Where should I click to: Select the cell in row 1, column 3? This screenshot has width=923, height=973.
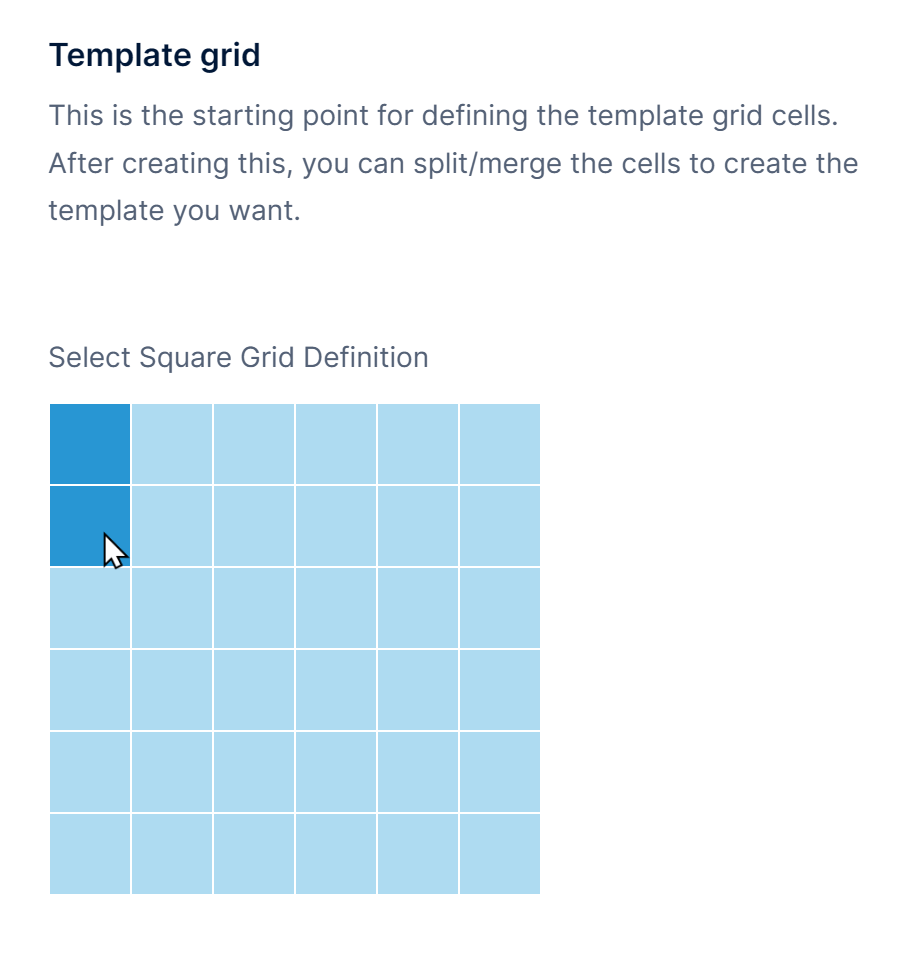(x=254, y=443)
